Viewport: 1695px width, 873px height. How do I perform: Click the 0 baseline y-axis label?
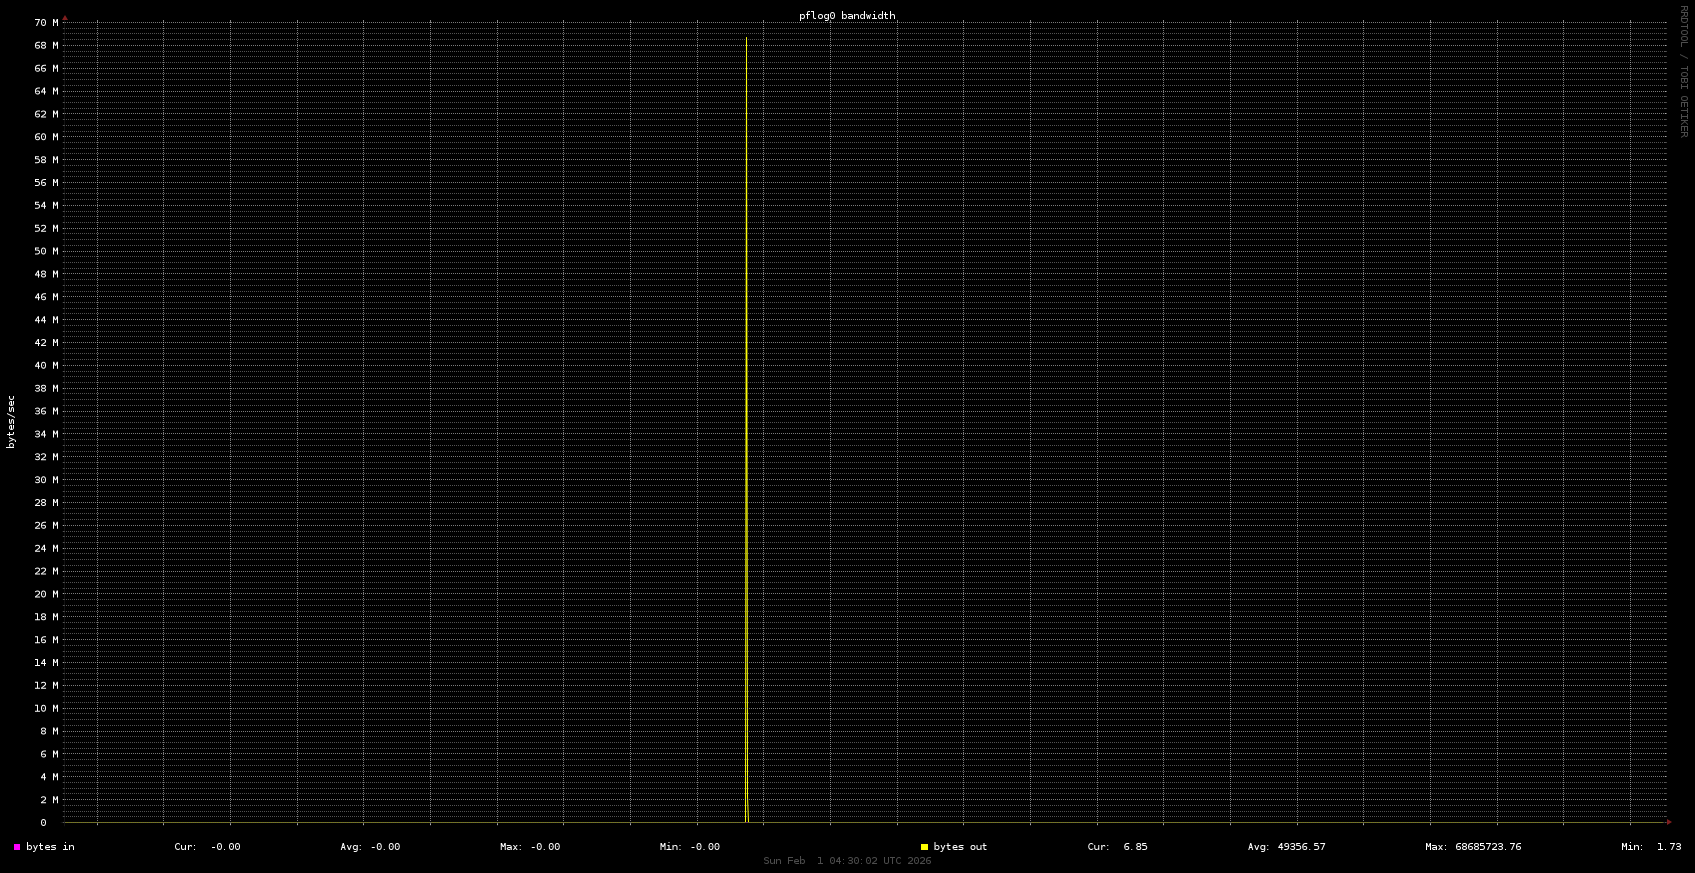[43, 823]
